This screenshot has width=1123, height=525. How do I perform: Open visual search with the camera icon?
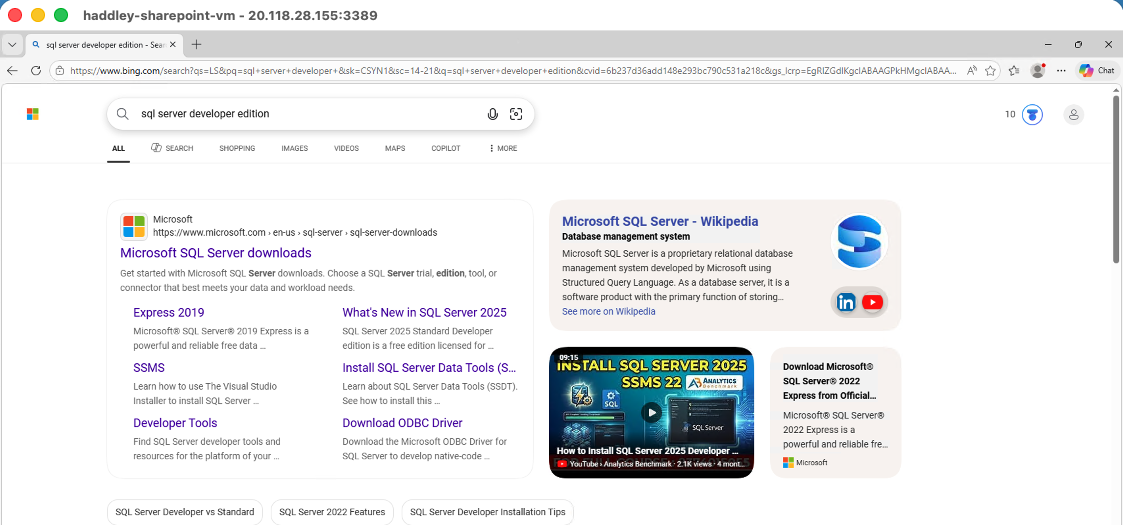[516, 114]
